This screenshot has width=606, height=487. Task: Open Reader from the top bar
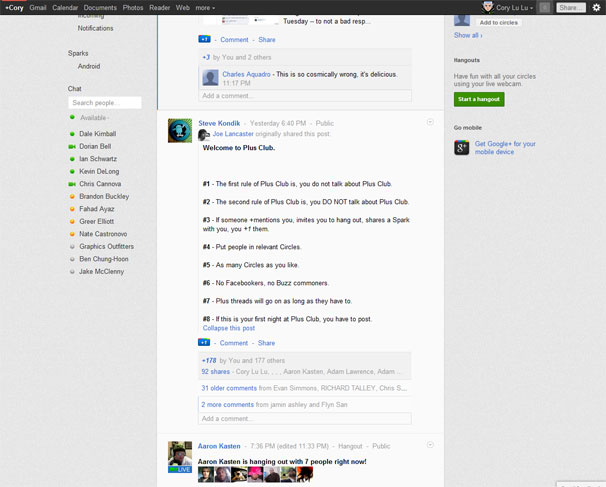pos(160,8)
